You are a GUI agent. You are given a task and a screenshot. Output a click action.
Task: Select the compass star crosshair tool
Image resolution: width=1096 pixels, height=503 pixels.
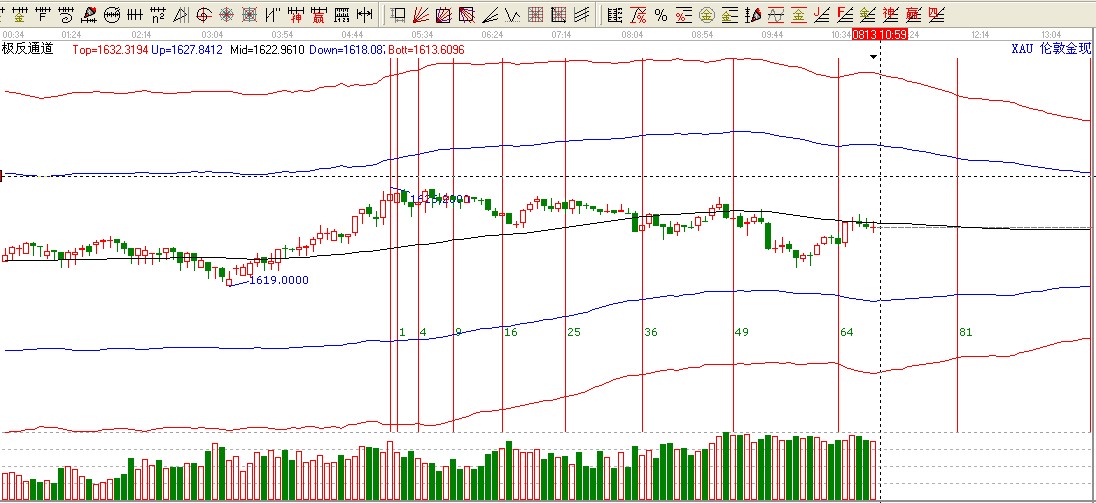[x=226, y=15]
